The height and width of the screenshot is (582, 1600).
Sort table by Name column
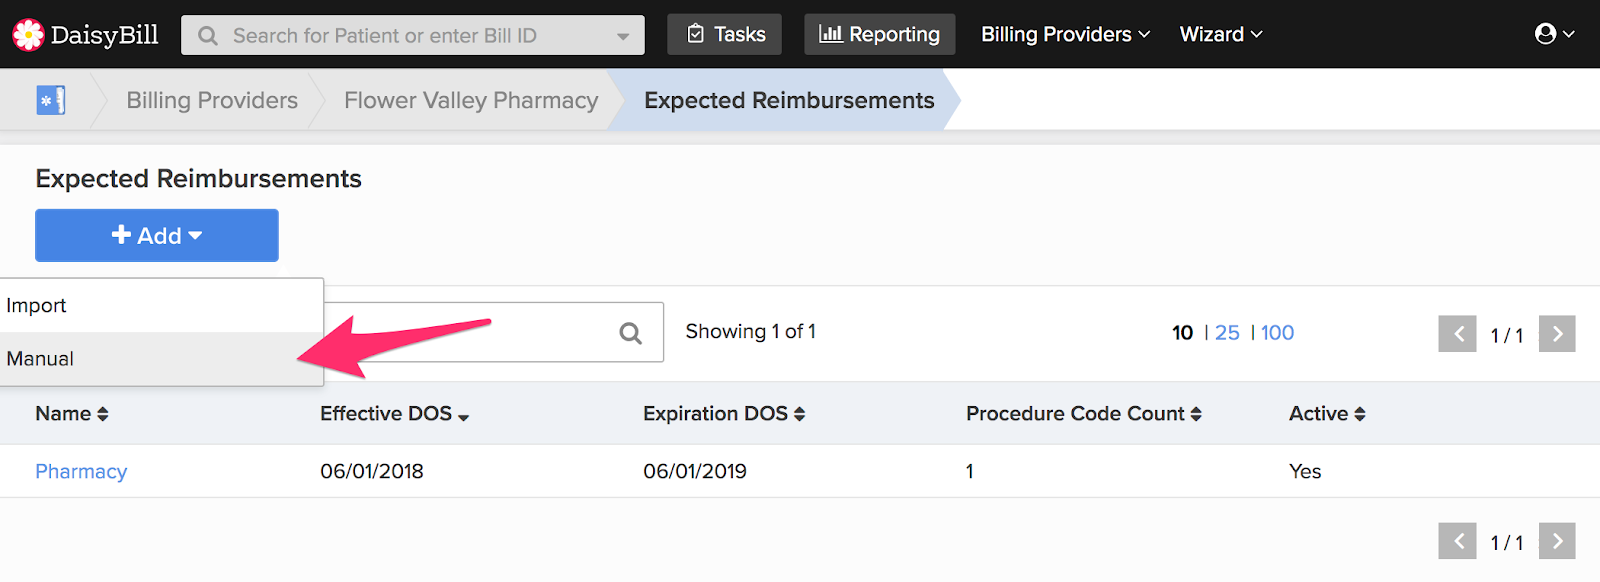pos(72,414)
